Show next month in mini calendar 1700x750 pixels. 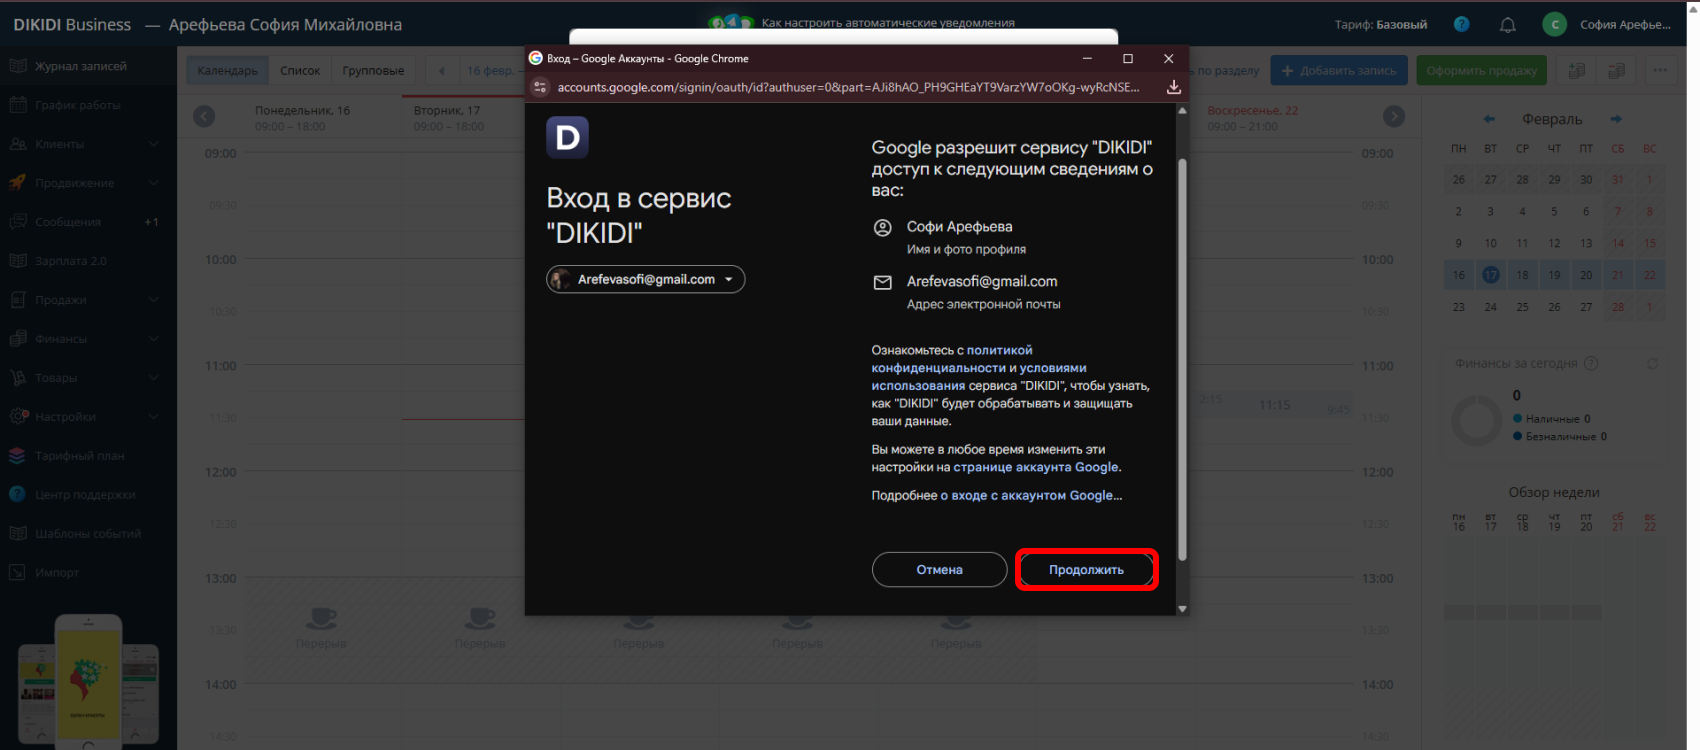1616,119
